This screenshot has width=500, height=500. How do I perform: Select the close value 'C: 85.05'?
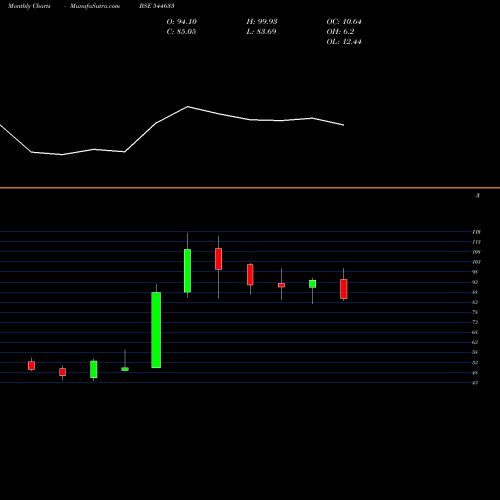point(181,32)
